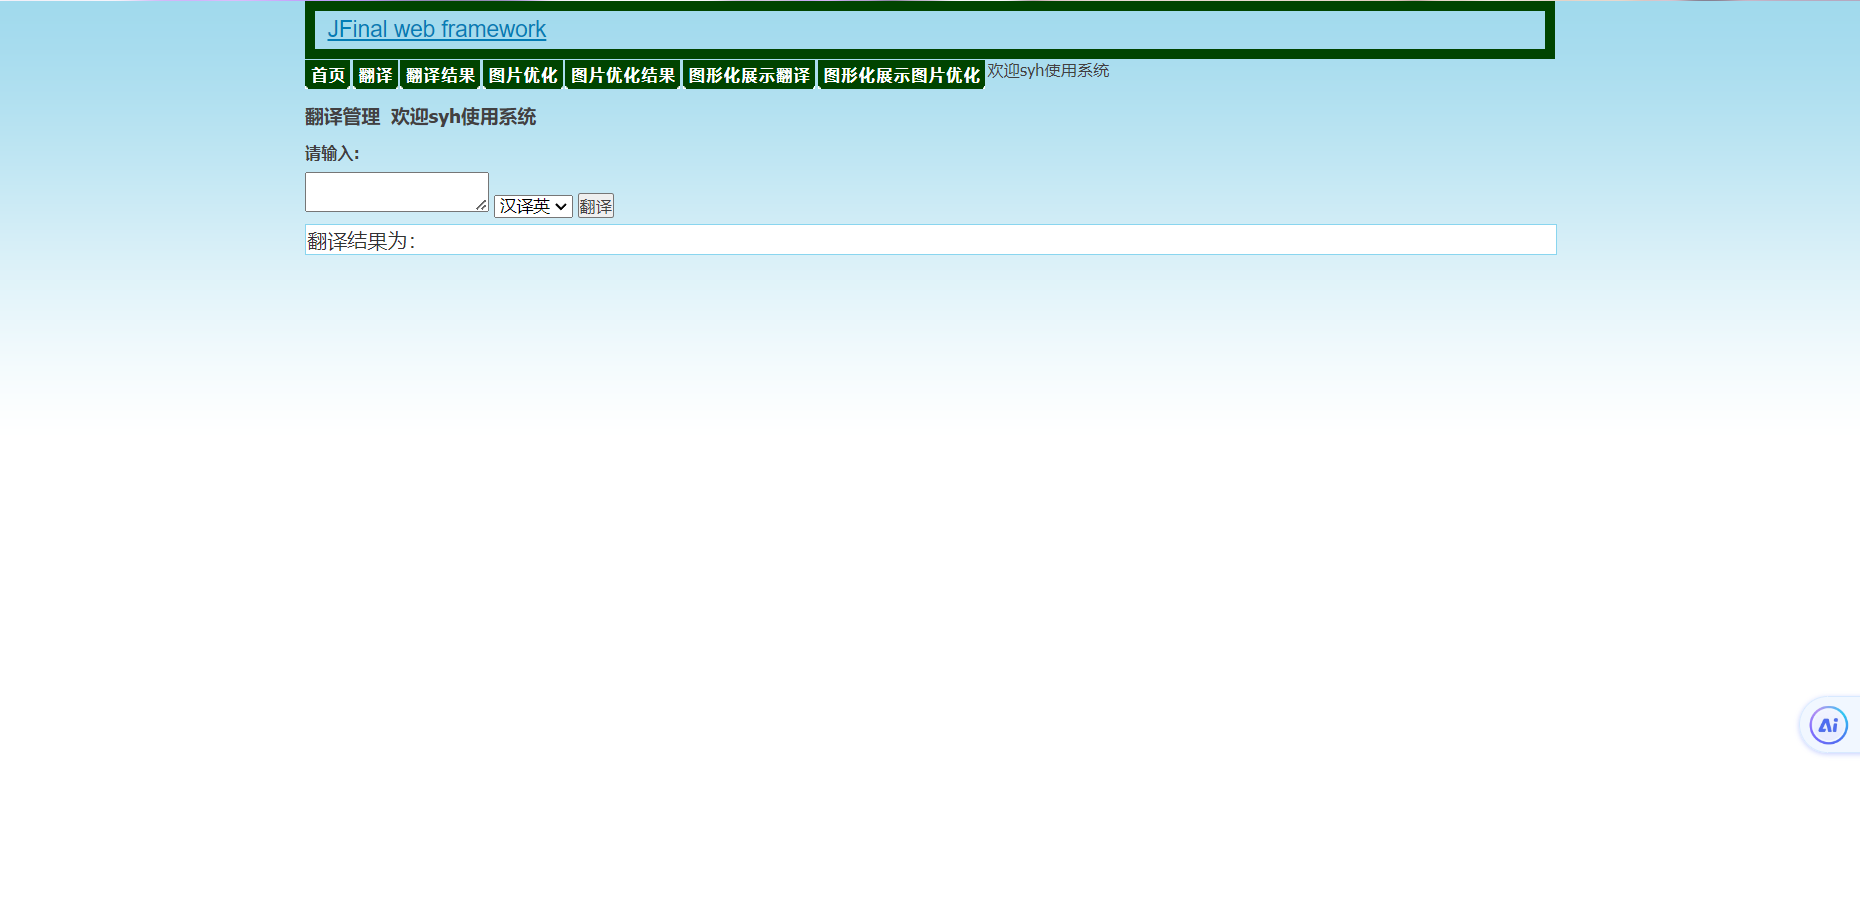Select the 图片优化 menu item

point(523,75)
